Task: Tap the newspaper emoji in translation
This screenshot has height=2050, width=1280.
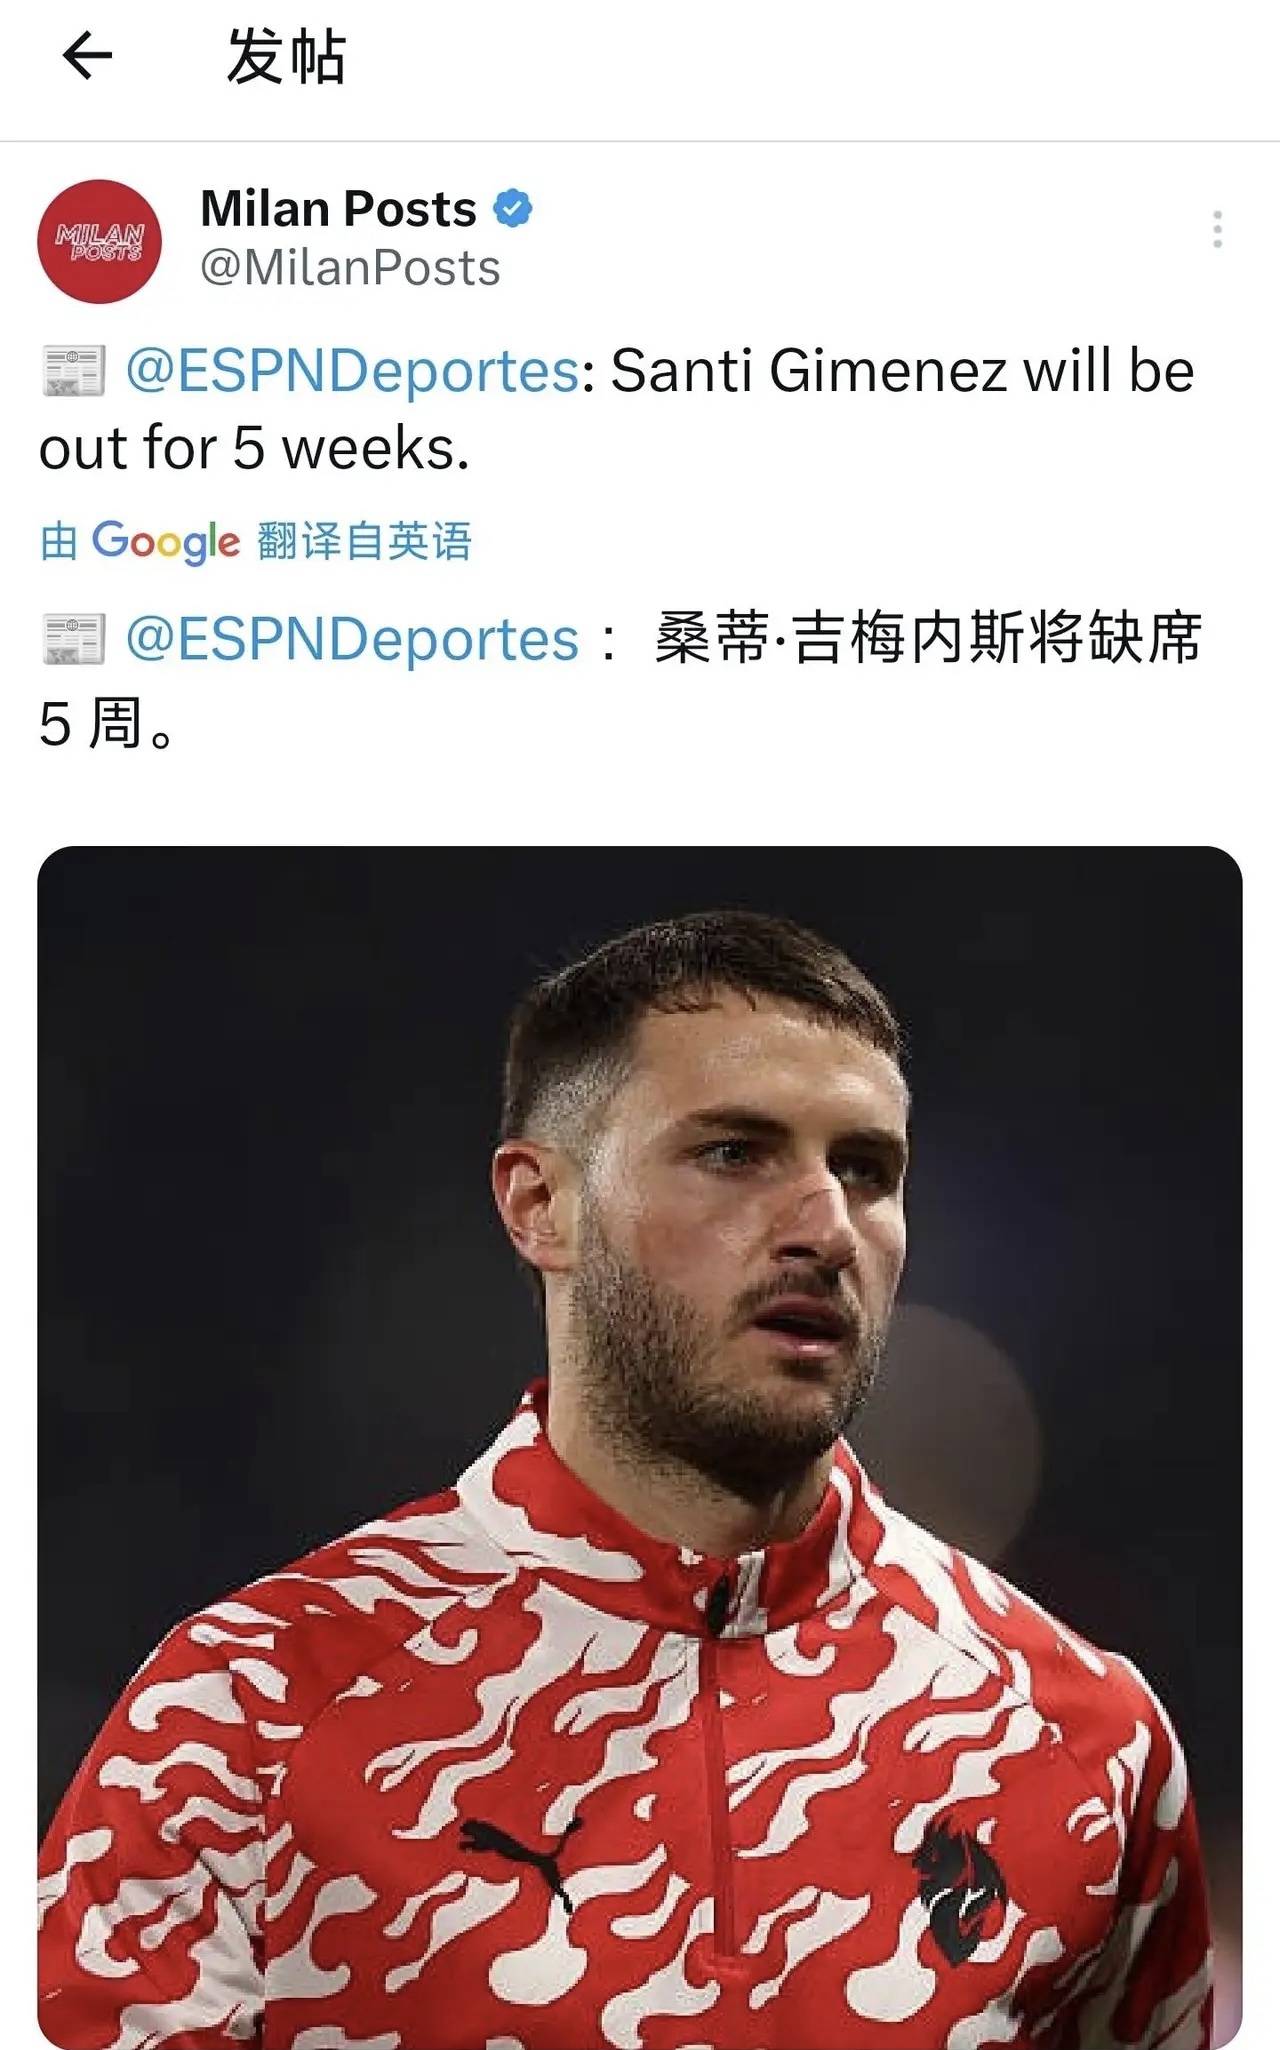Action: [x=73, y=639]
